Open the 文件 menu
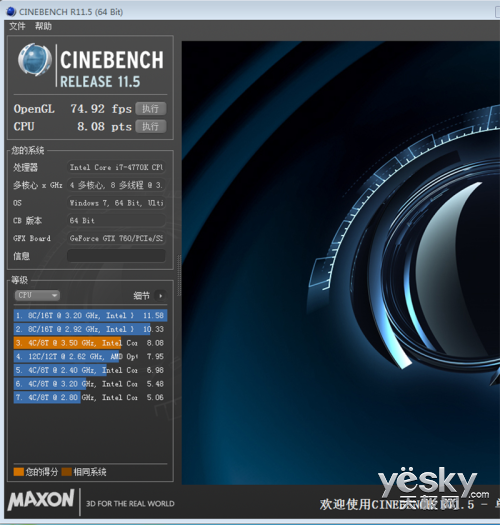The image size is (500, 525). 17,26
